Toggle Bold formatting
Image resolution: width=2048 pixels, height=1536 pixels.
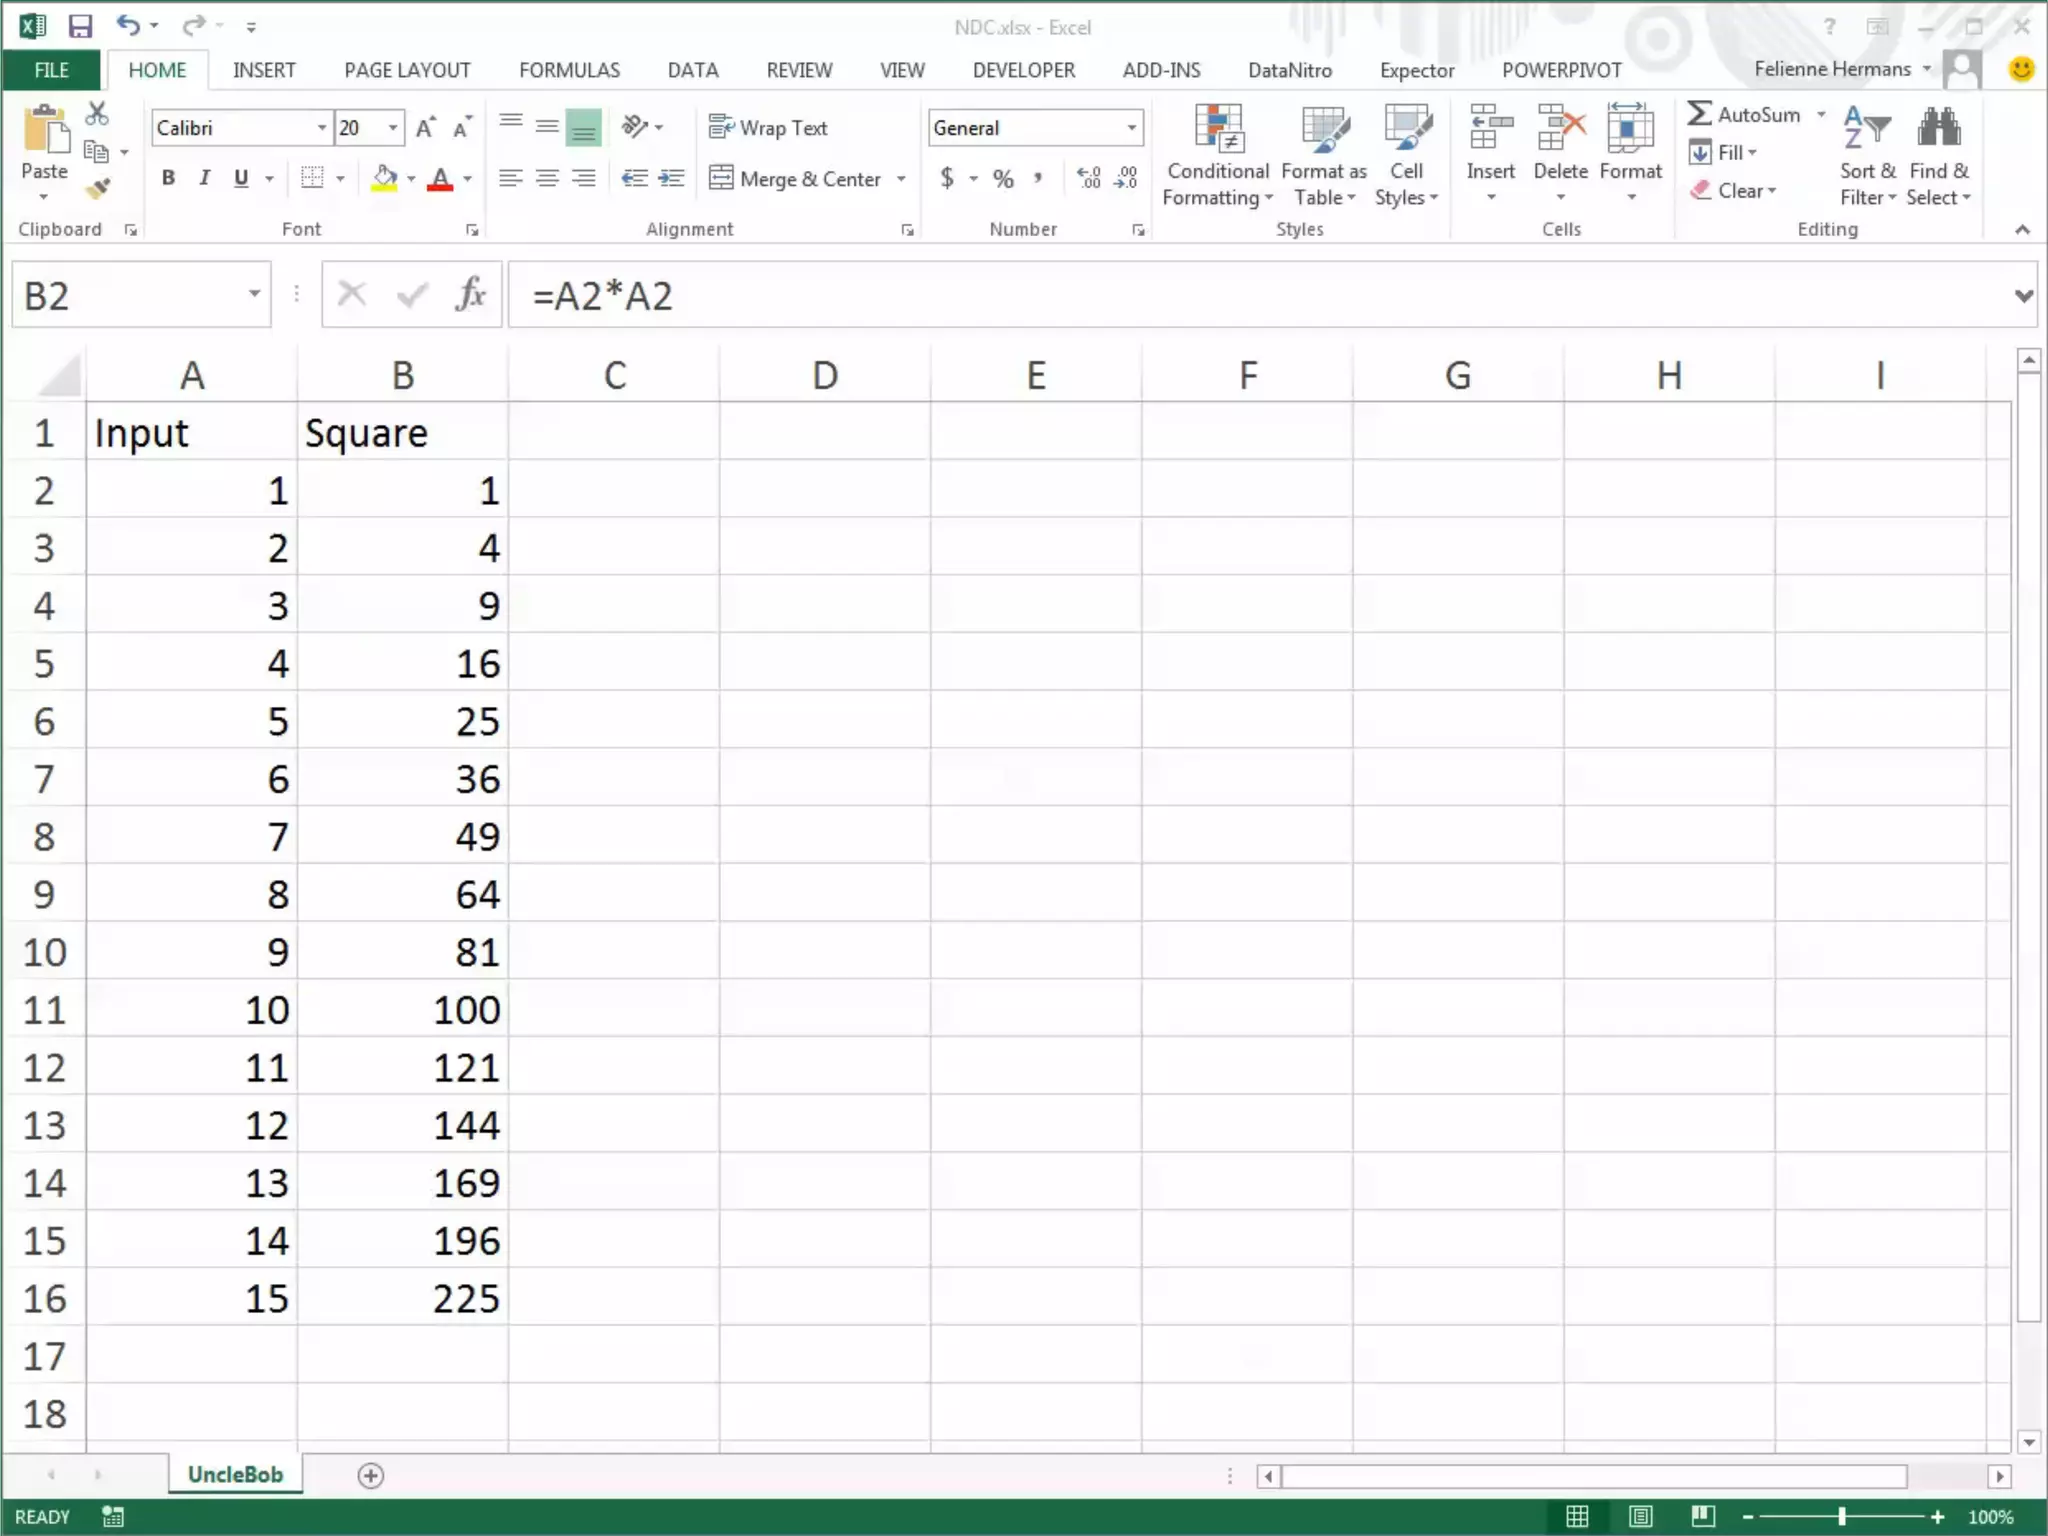coord(168,178)
